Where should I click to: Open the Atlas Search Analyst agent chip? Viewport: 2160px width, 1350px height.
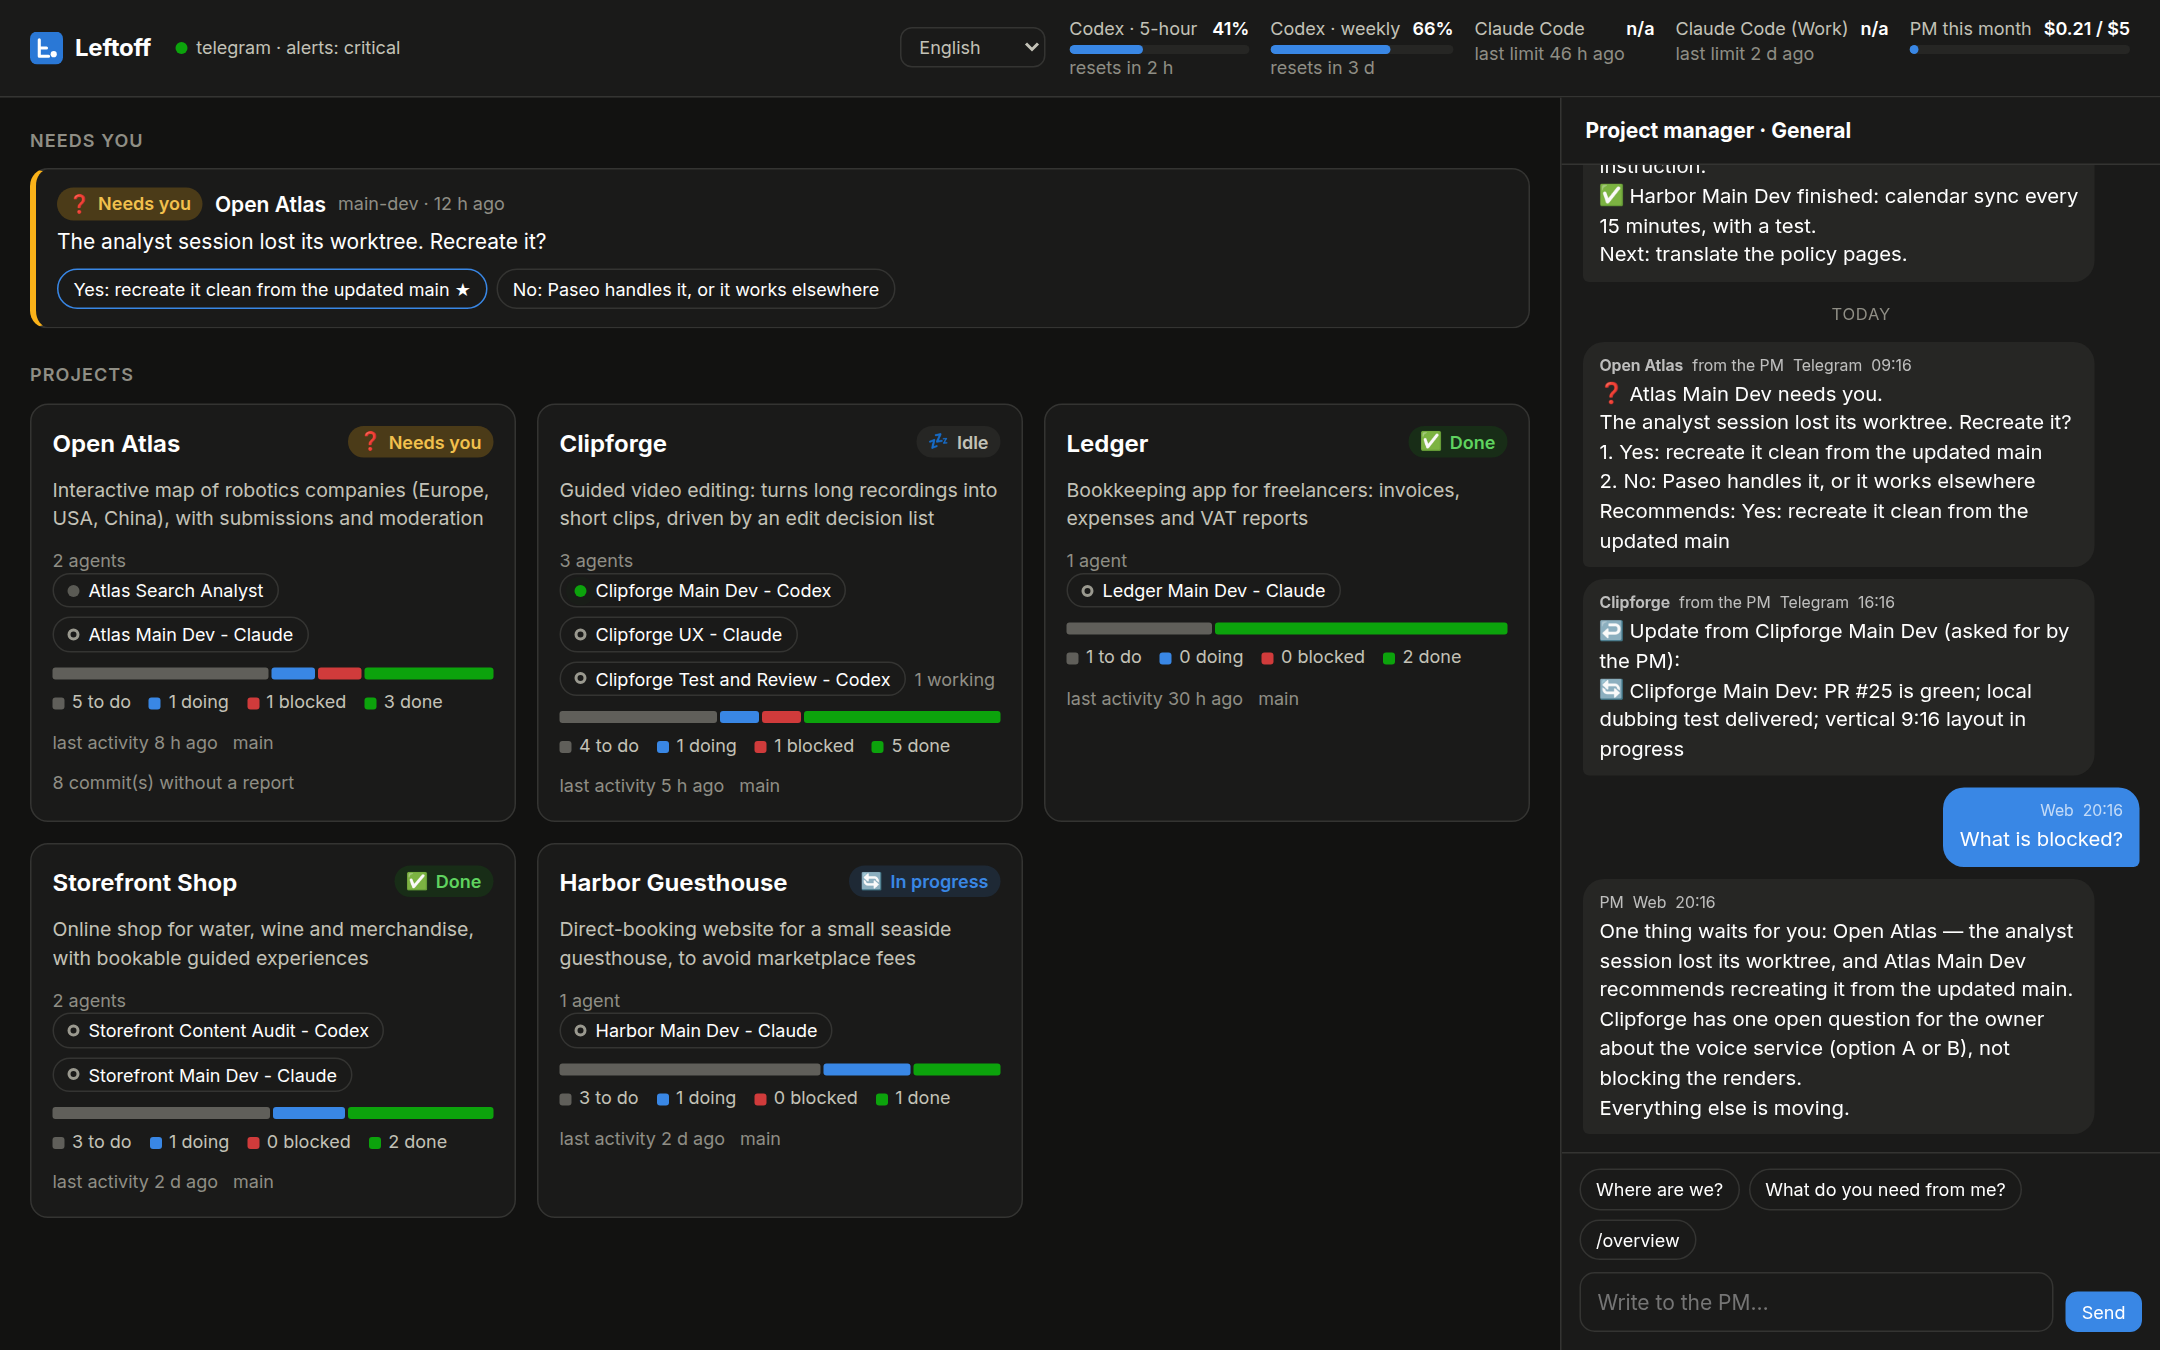[x=166, y=590]
